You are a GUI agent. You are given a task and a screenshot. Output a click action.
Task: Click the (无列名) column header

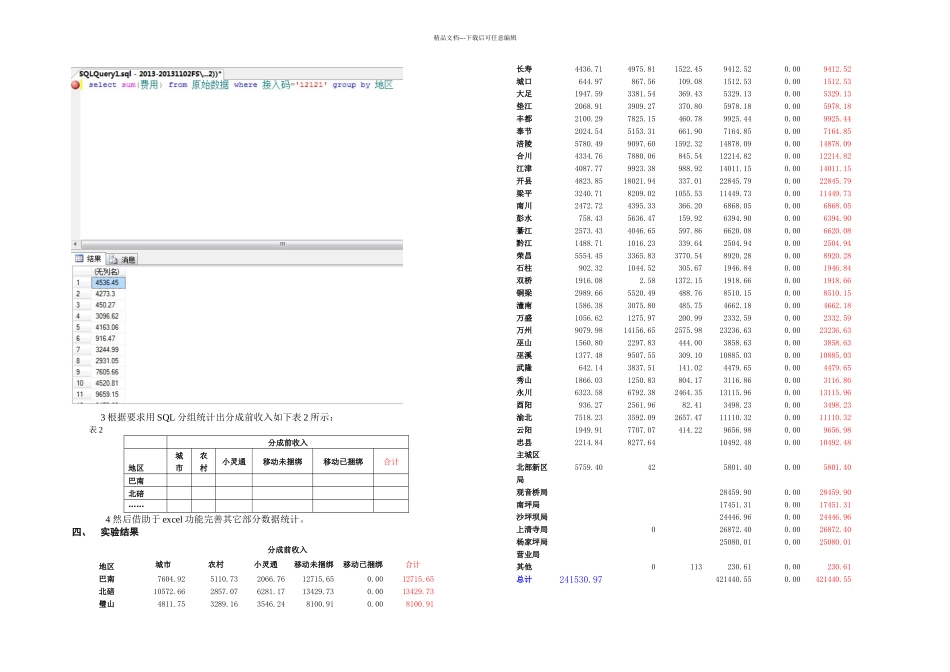(106, 271)
